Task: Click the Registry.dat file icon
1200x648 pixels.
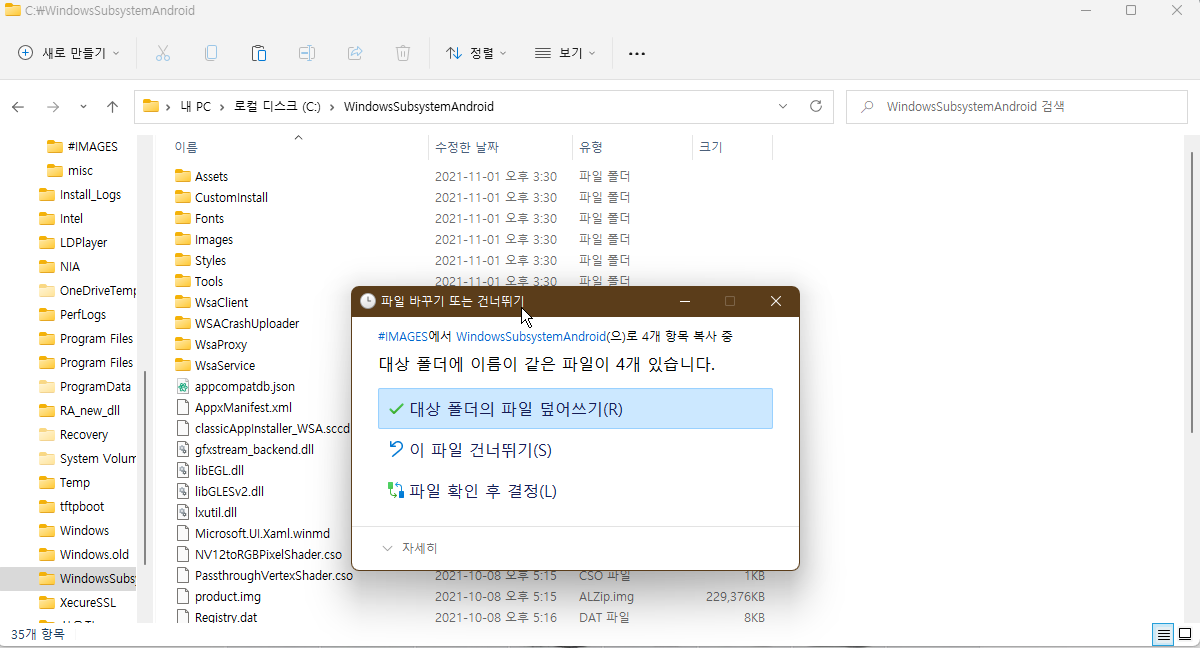Action: (x=182, y=617)
